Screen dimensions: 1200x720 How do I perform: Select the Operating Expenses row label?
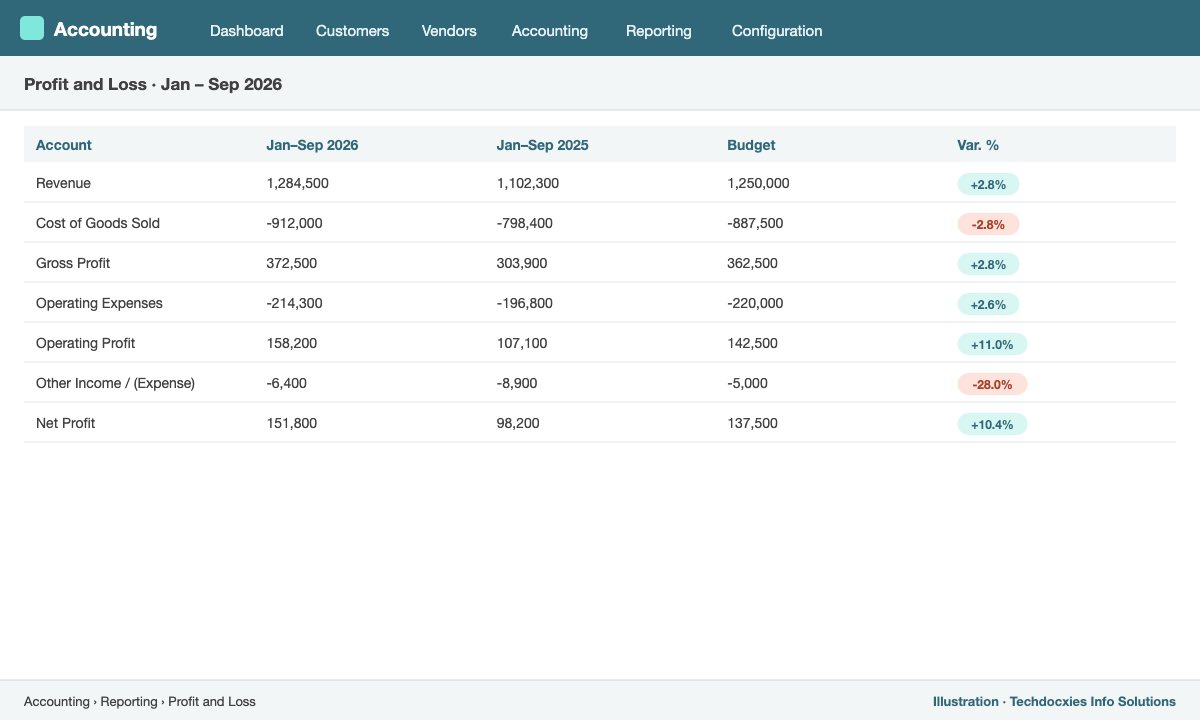click(99, 303)
